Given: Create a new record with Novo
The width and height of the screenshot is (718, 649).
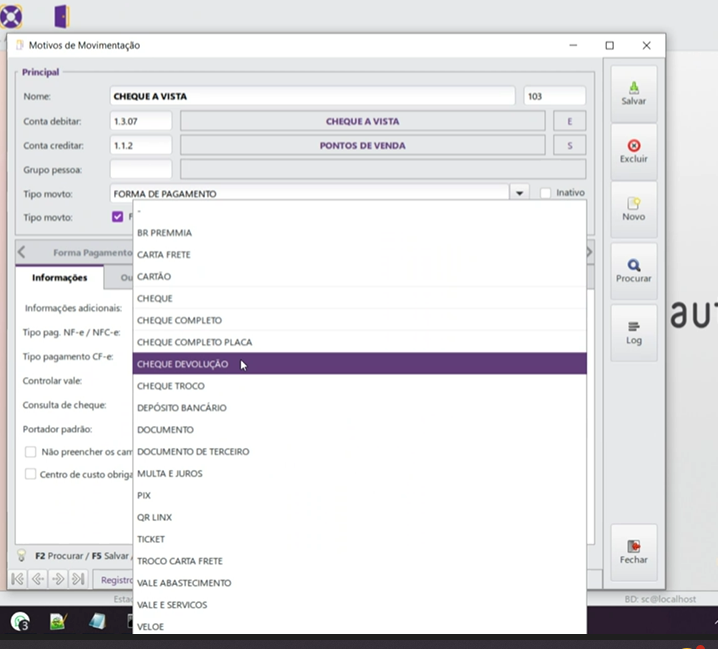Looking at the screenshot, I should tap(634, 209).
